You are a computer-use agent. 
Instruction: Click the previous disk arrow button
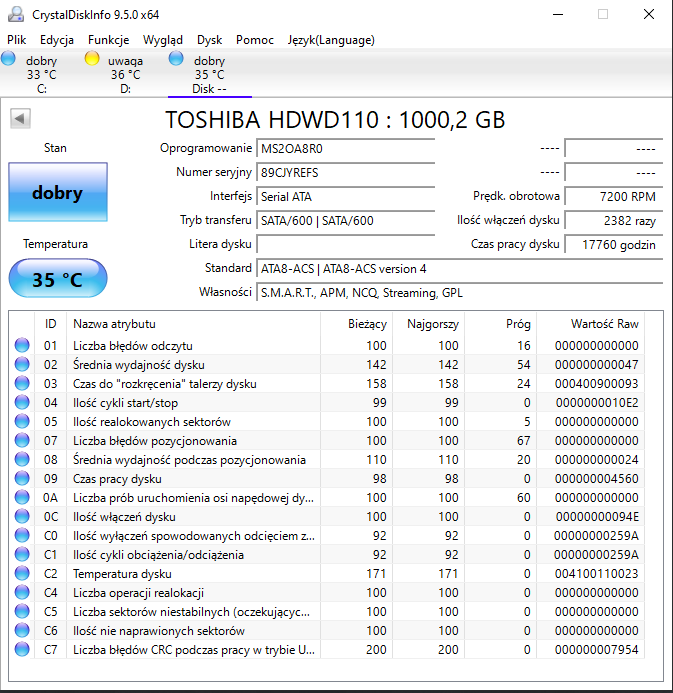[20, 118]
